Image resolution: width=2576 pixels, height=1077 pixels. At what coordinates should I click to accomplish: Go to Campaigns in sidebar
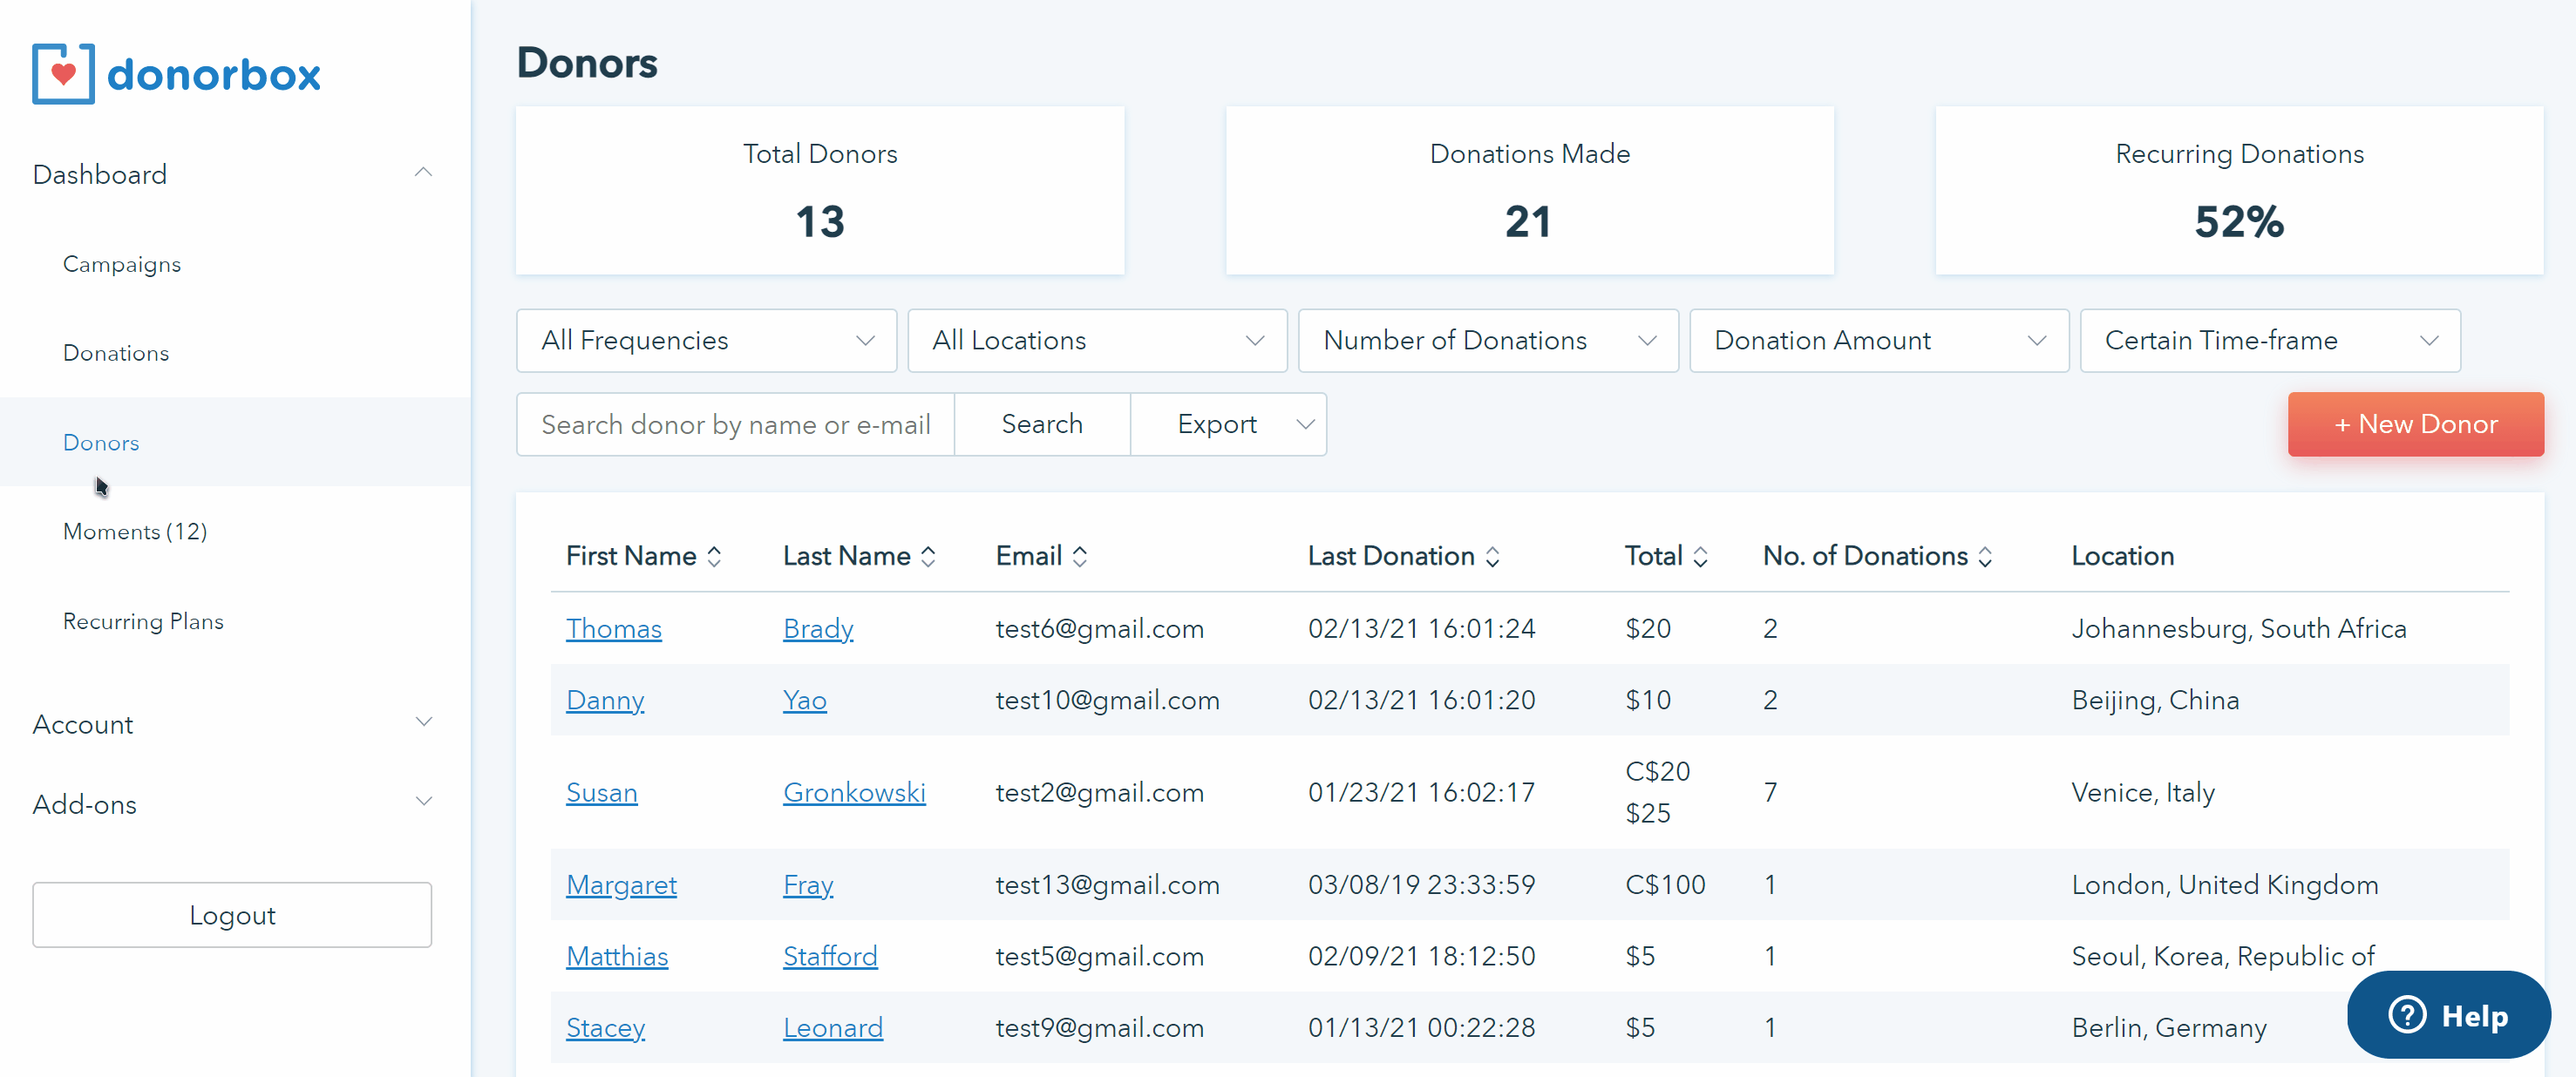pyautogui.click(x=122, y=265)
